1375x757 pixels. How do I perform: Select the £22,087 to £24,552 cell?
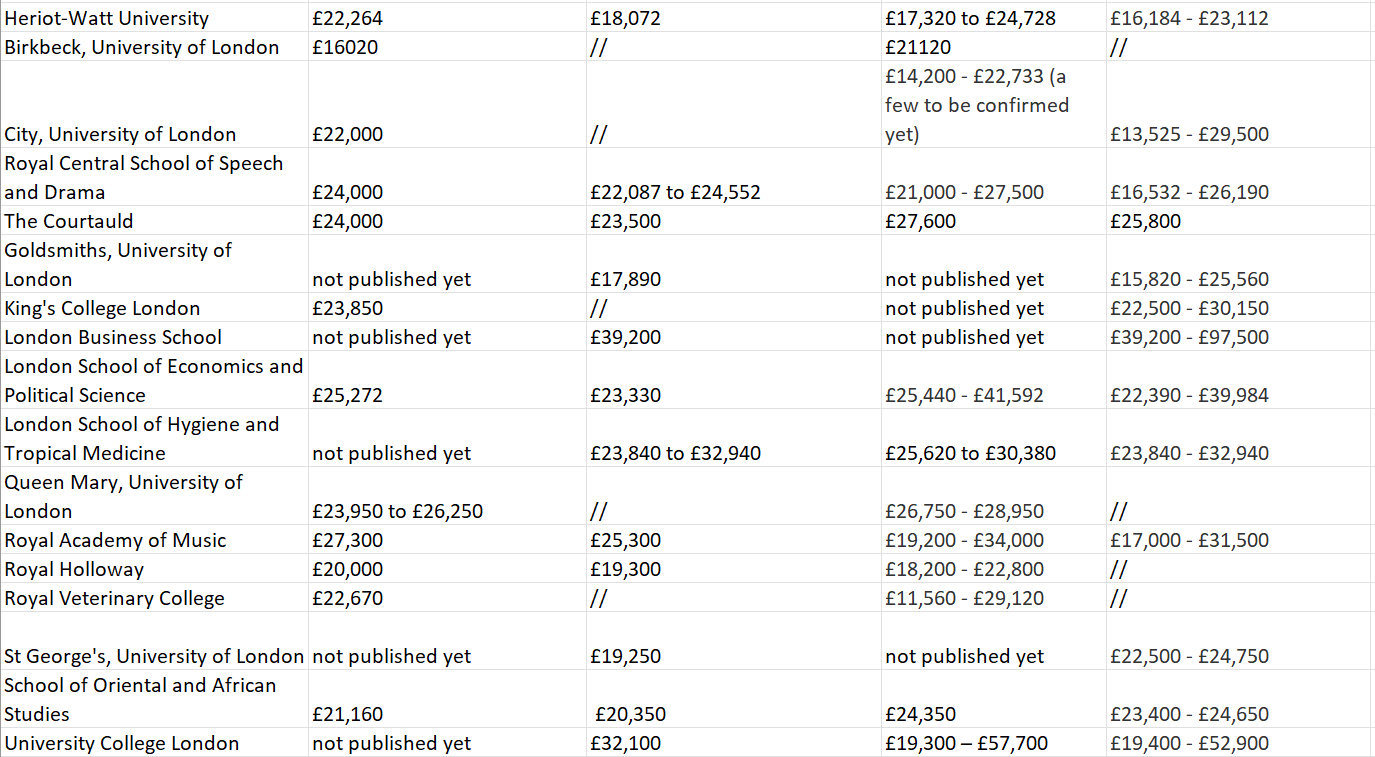(x=675, y=192)
